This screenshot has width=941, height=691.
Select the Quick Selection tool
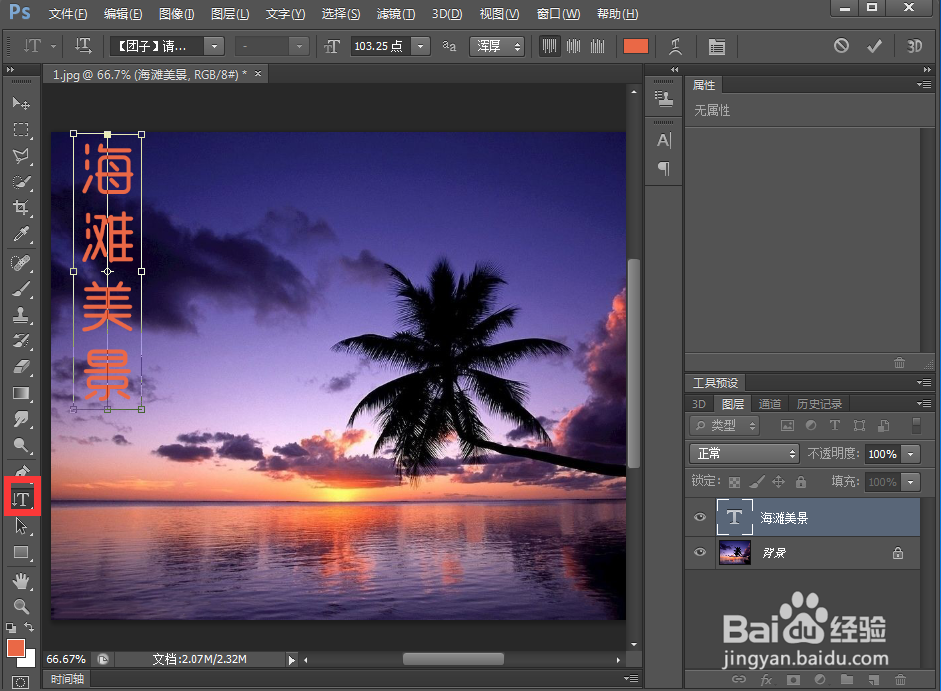pyautogui.click(x=21, y=182)
